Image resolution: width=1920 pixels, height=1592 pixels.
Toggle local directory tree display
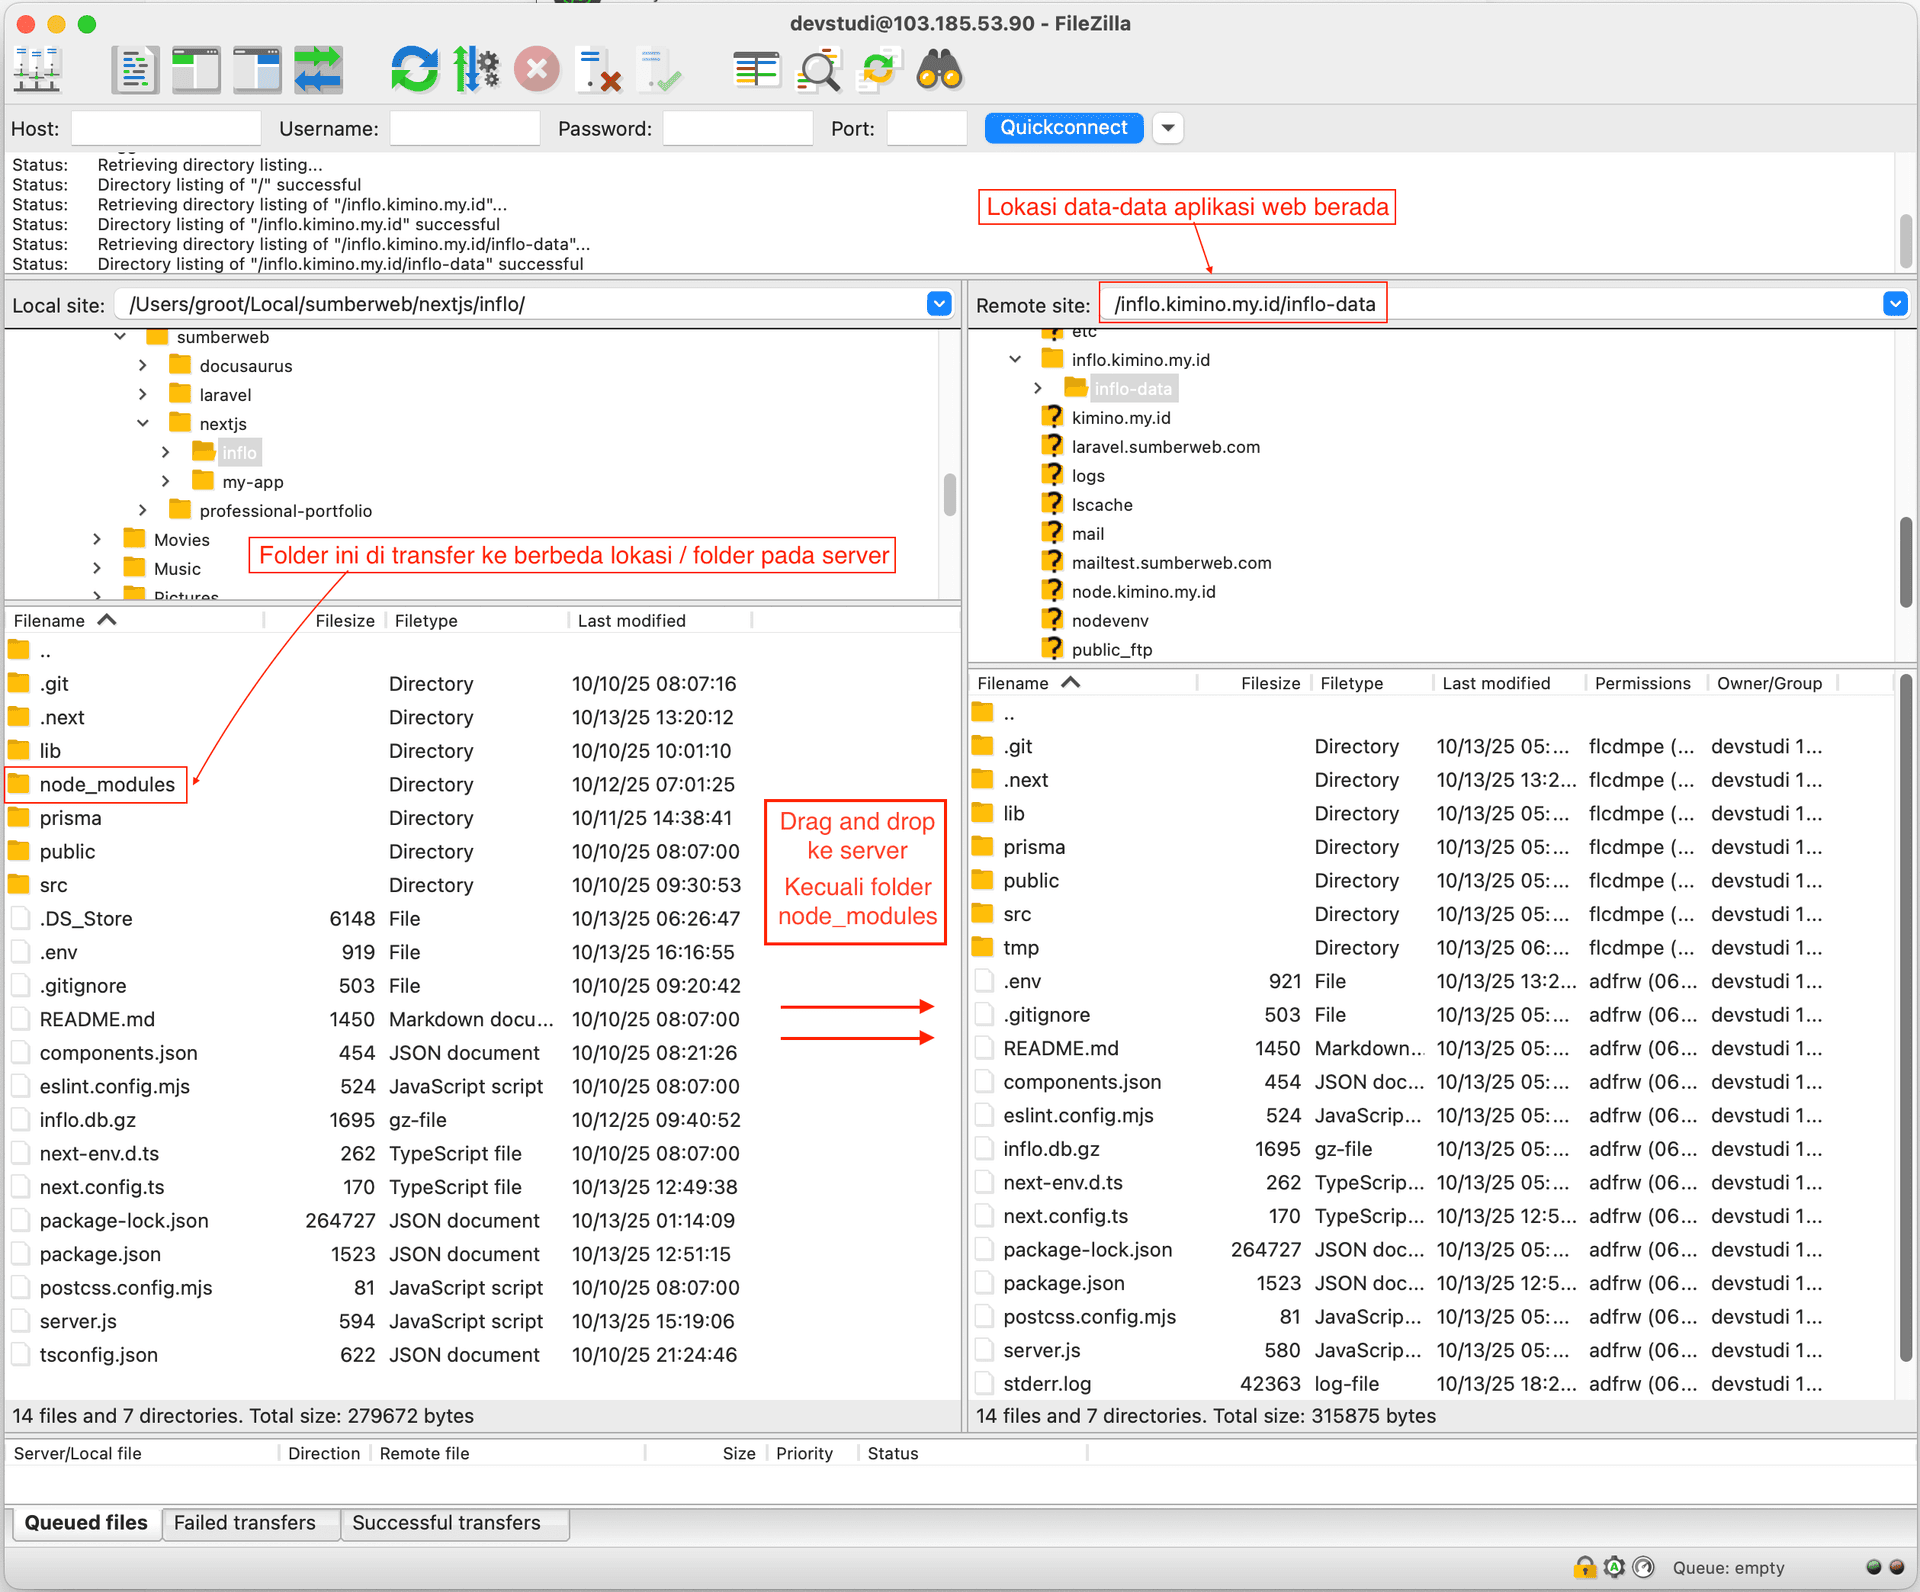pyautogui.click(x=196, y=70)
